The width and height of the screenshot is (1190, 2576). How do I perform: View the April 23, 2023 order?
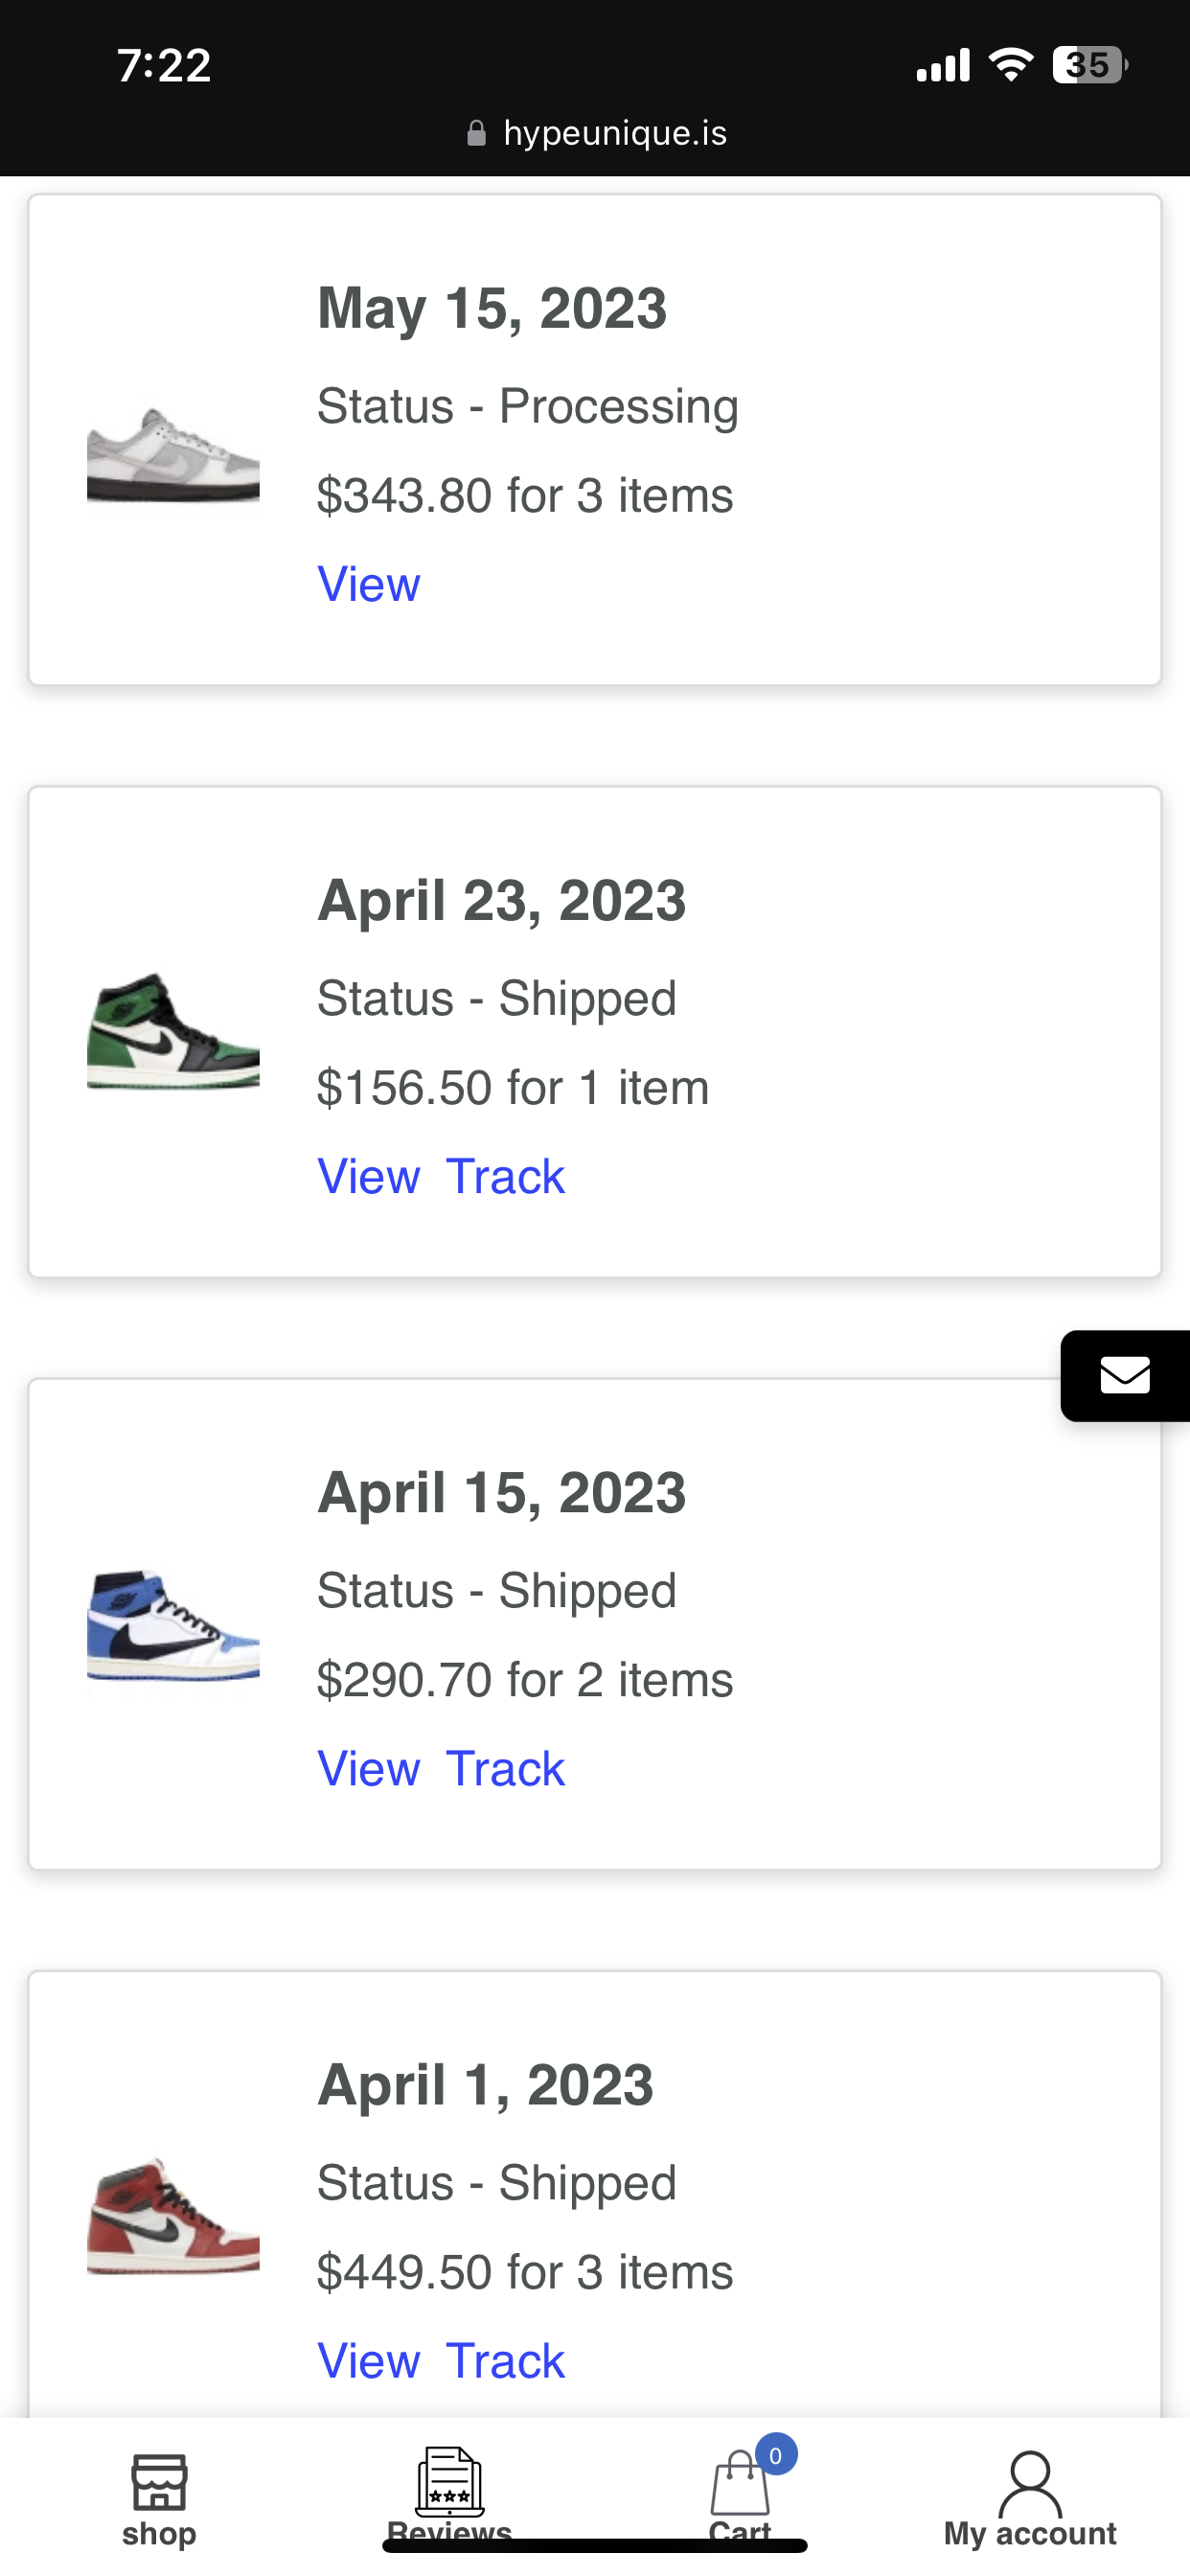[x=368, y=1176]
